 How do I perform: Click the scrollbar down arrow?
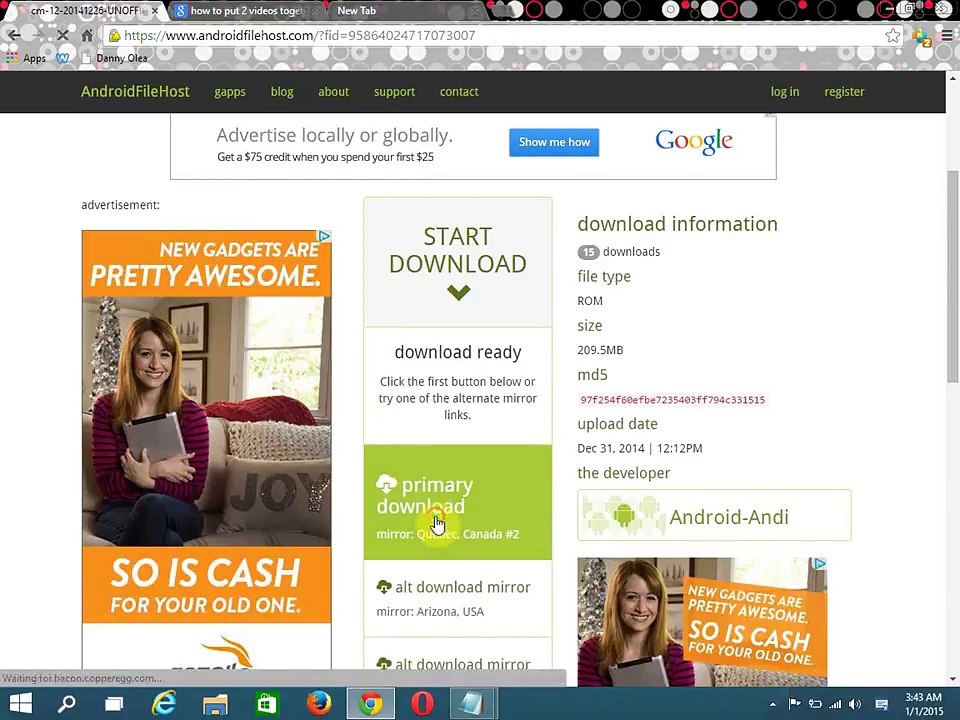tap(953, 679)
